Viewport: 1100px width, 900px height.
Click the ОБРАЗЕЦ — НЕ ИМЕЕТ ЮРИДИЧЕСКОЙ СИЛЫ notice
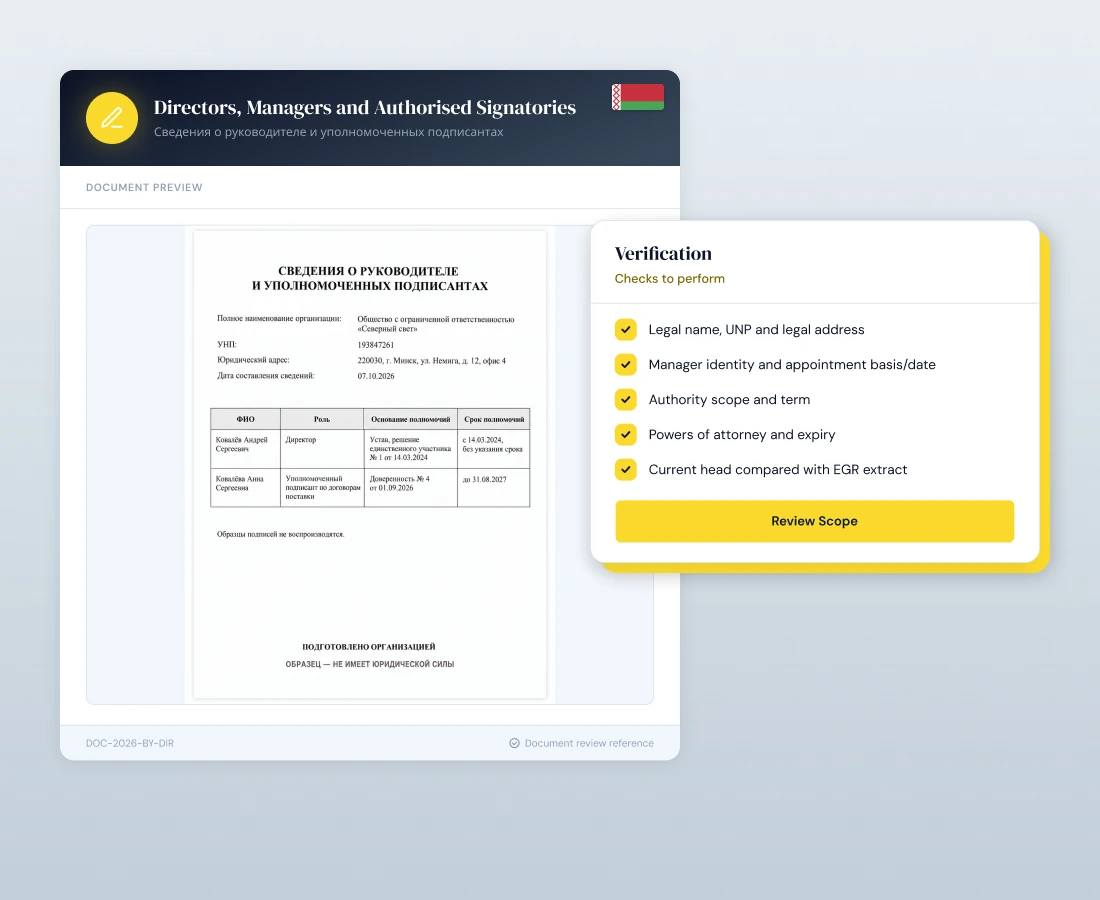(x=370, y=664)
